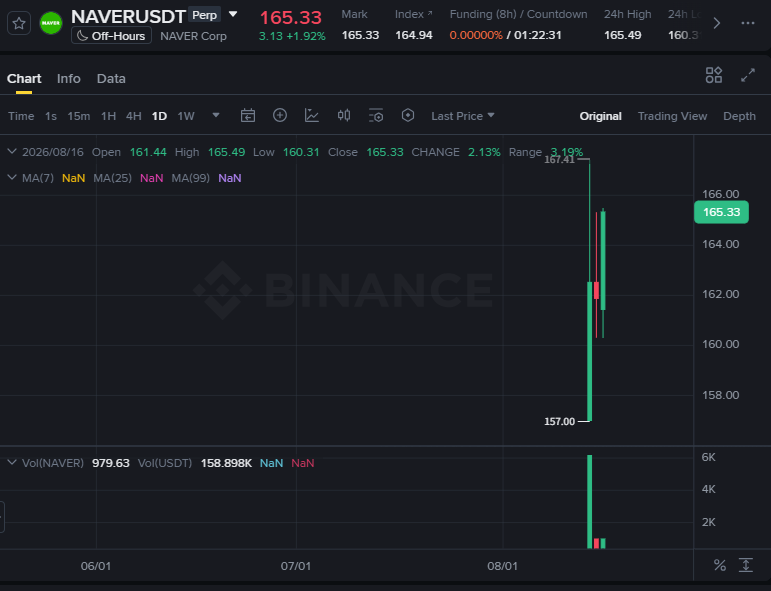The image size is (771, 591).
Task: Collapse the Vol(NAVER) indicator row
Action: [x=12, y=463]
